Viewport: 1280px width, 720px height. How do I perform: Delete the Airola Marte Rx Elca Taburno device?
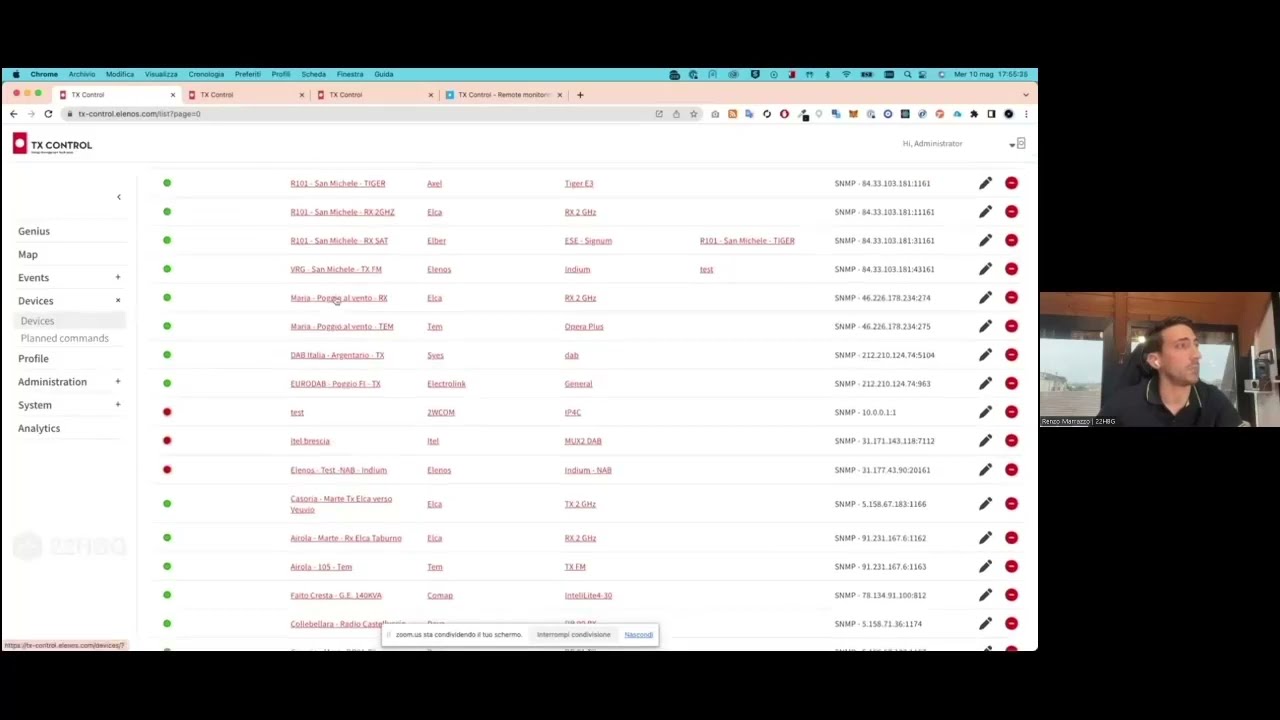pyautogui.click(x=1011, y=538)
